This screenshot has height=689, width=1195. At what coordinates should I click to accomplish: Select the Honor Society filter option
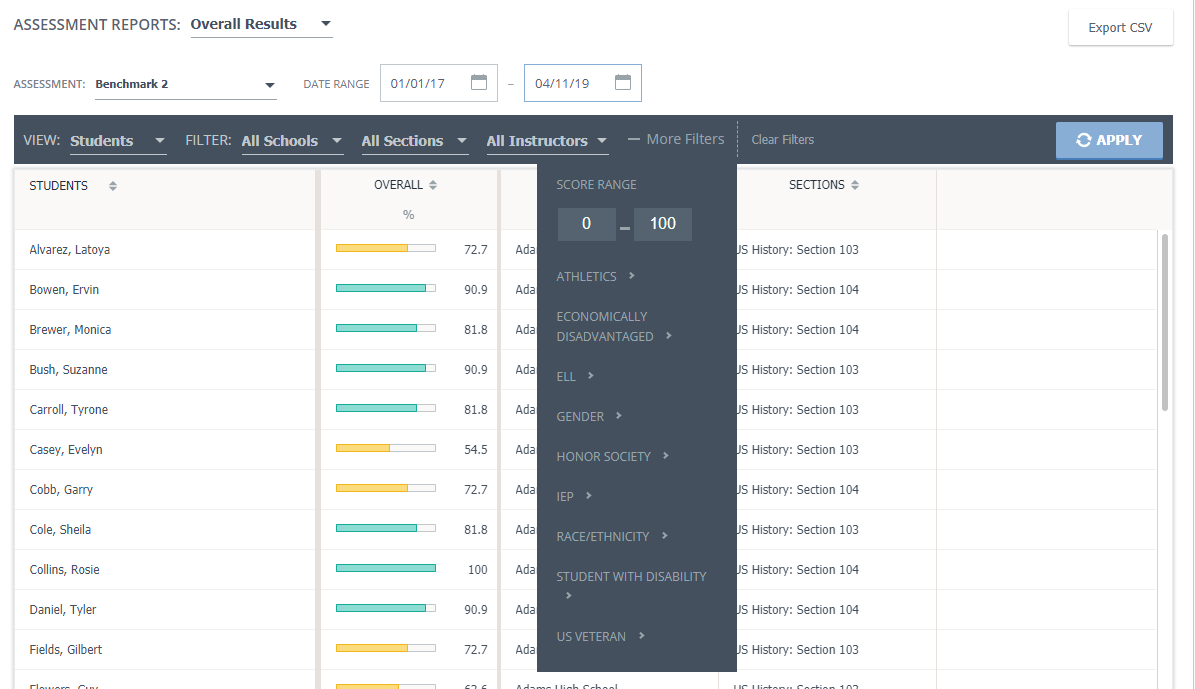point(603,457)
